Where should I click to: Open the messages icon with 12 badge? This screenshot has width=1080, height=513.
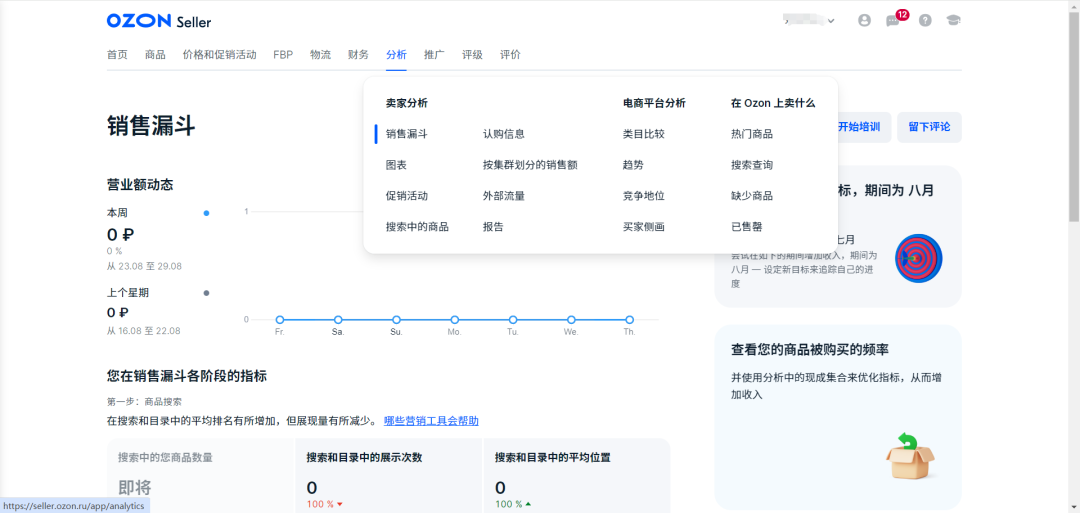893,21
